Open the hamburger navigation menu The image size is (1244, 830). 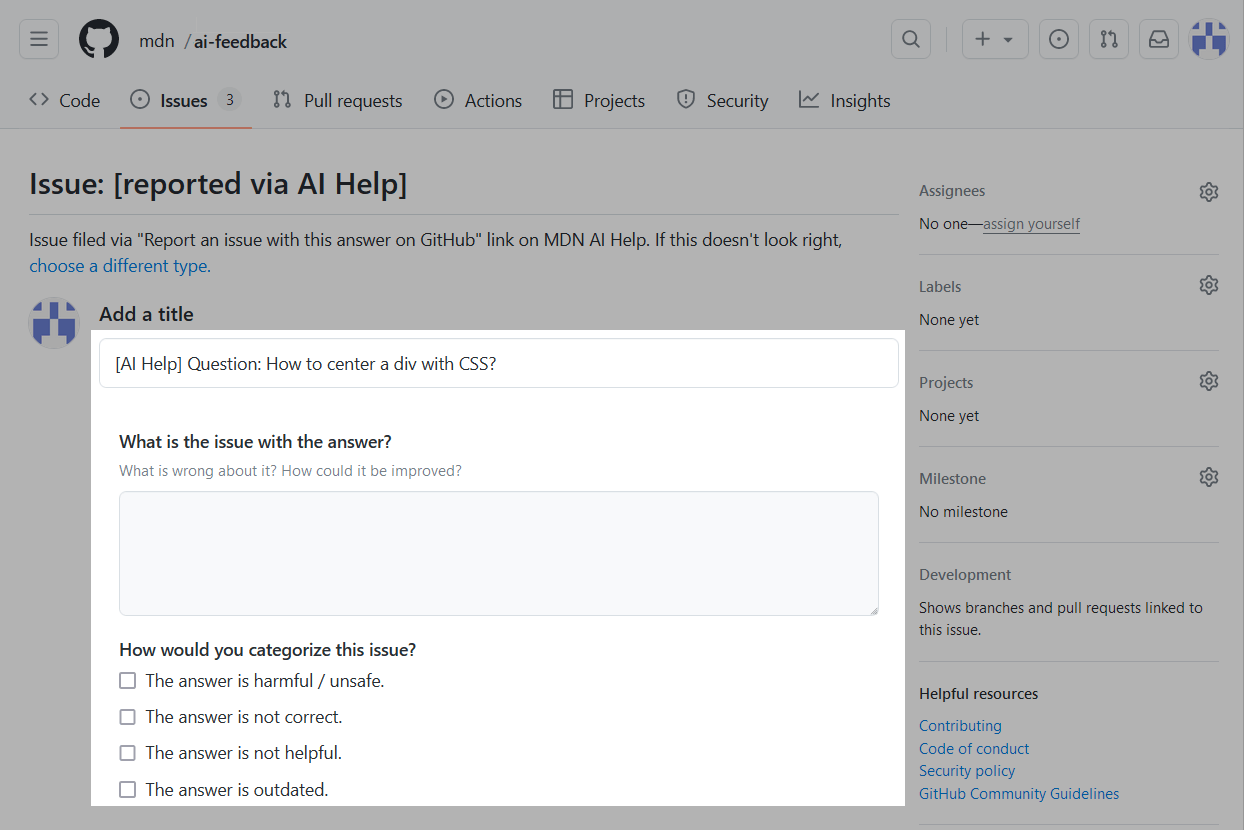pos(39,39)
